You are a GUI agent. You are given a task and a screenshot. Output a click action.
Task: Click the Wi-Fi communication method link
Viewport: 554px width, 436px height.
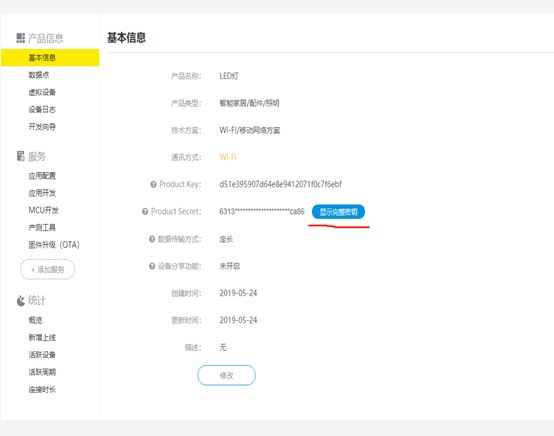click(x=228, y=157)
